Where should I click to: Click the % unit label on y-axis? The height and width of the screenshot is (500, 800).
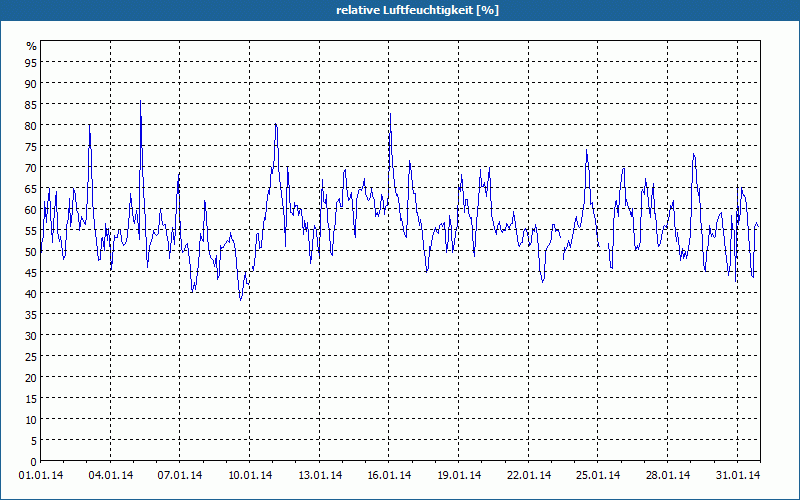click(32, 46)
